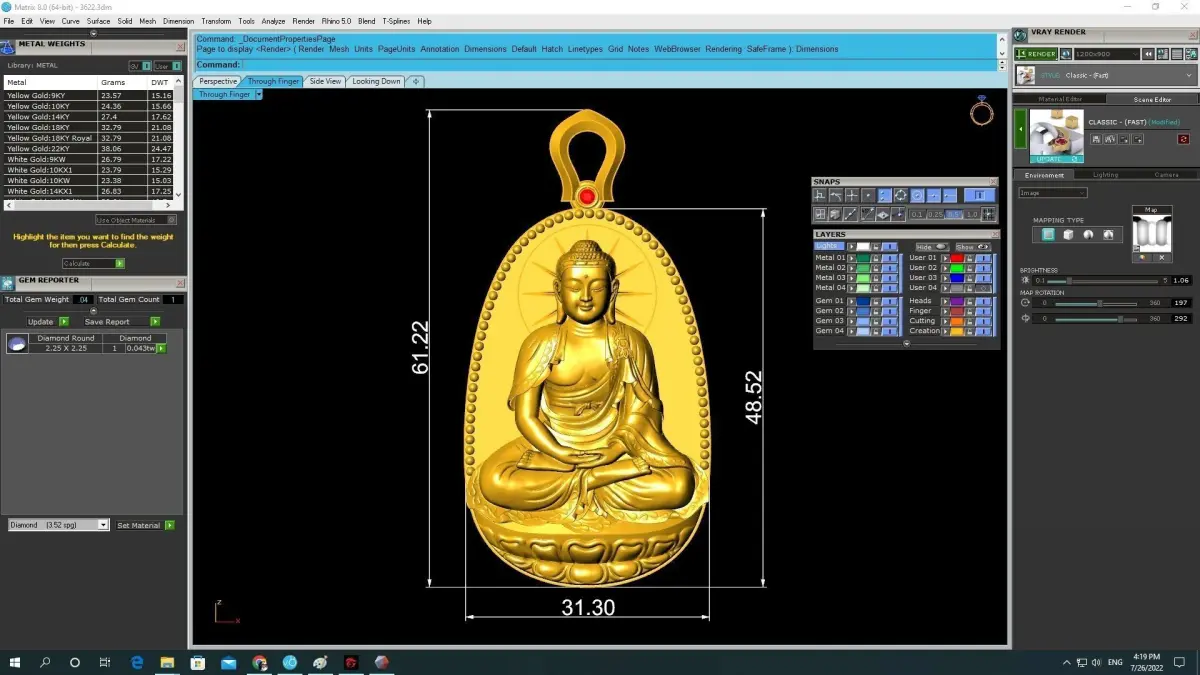Click the Update button on the style thumbnail
This screenshot has height=675, width=1200.
click(1056, 159)
